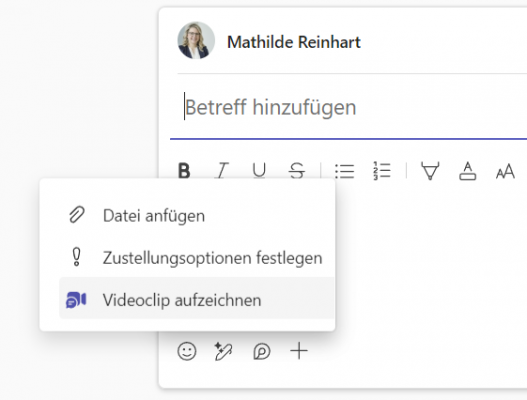
Task: Click the name Mathilde Reinhart
Action: (x=294, y=42)
